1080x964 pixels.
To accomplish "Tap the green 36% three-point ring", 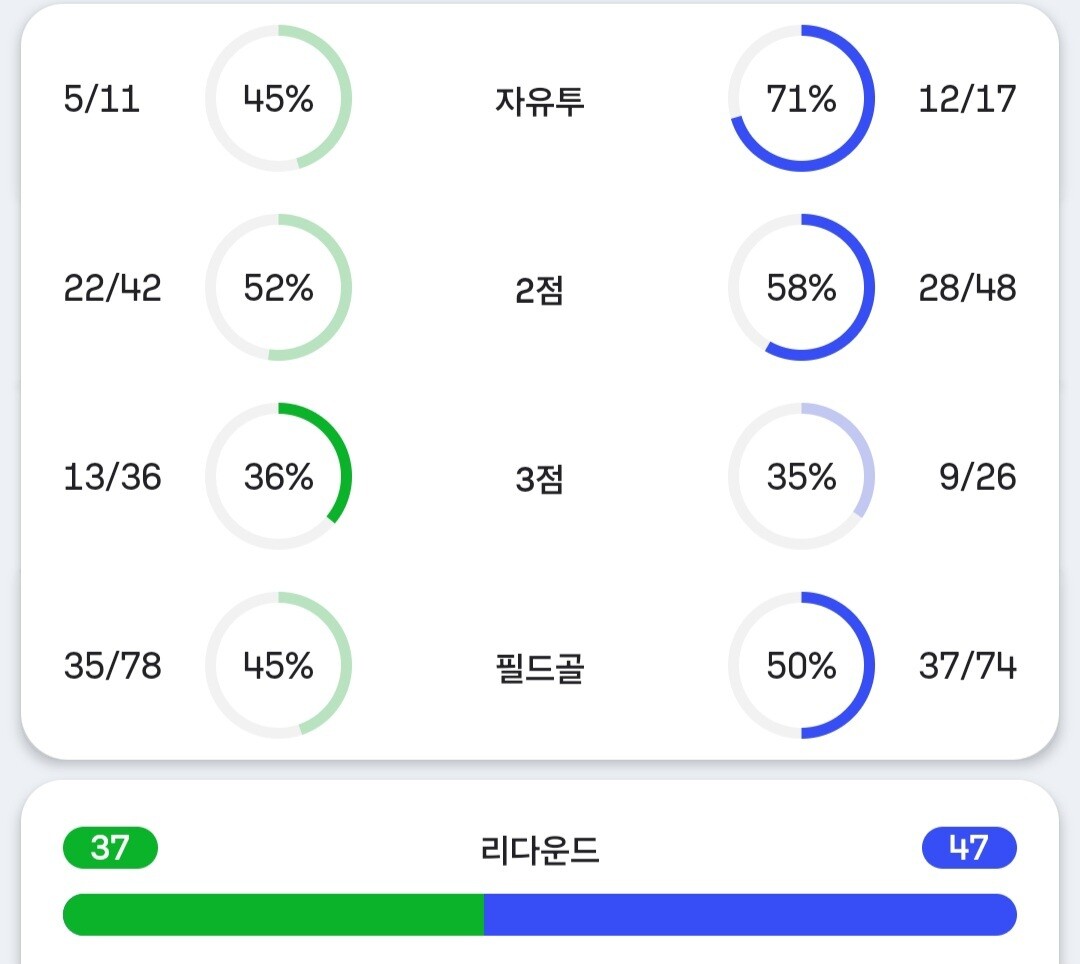I will 278,477.
